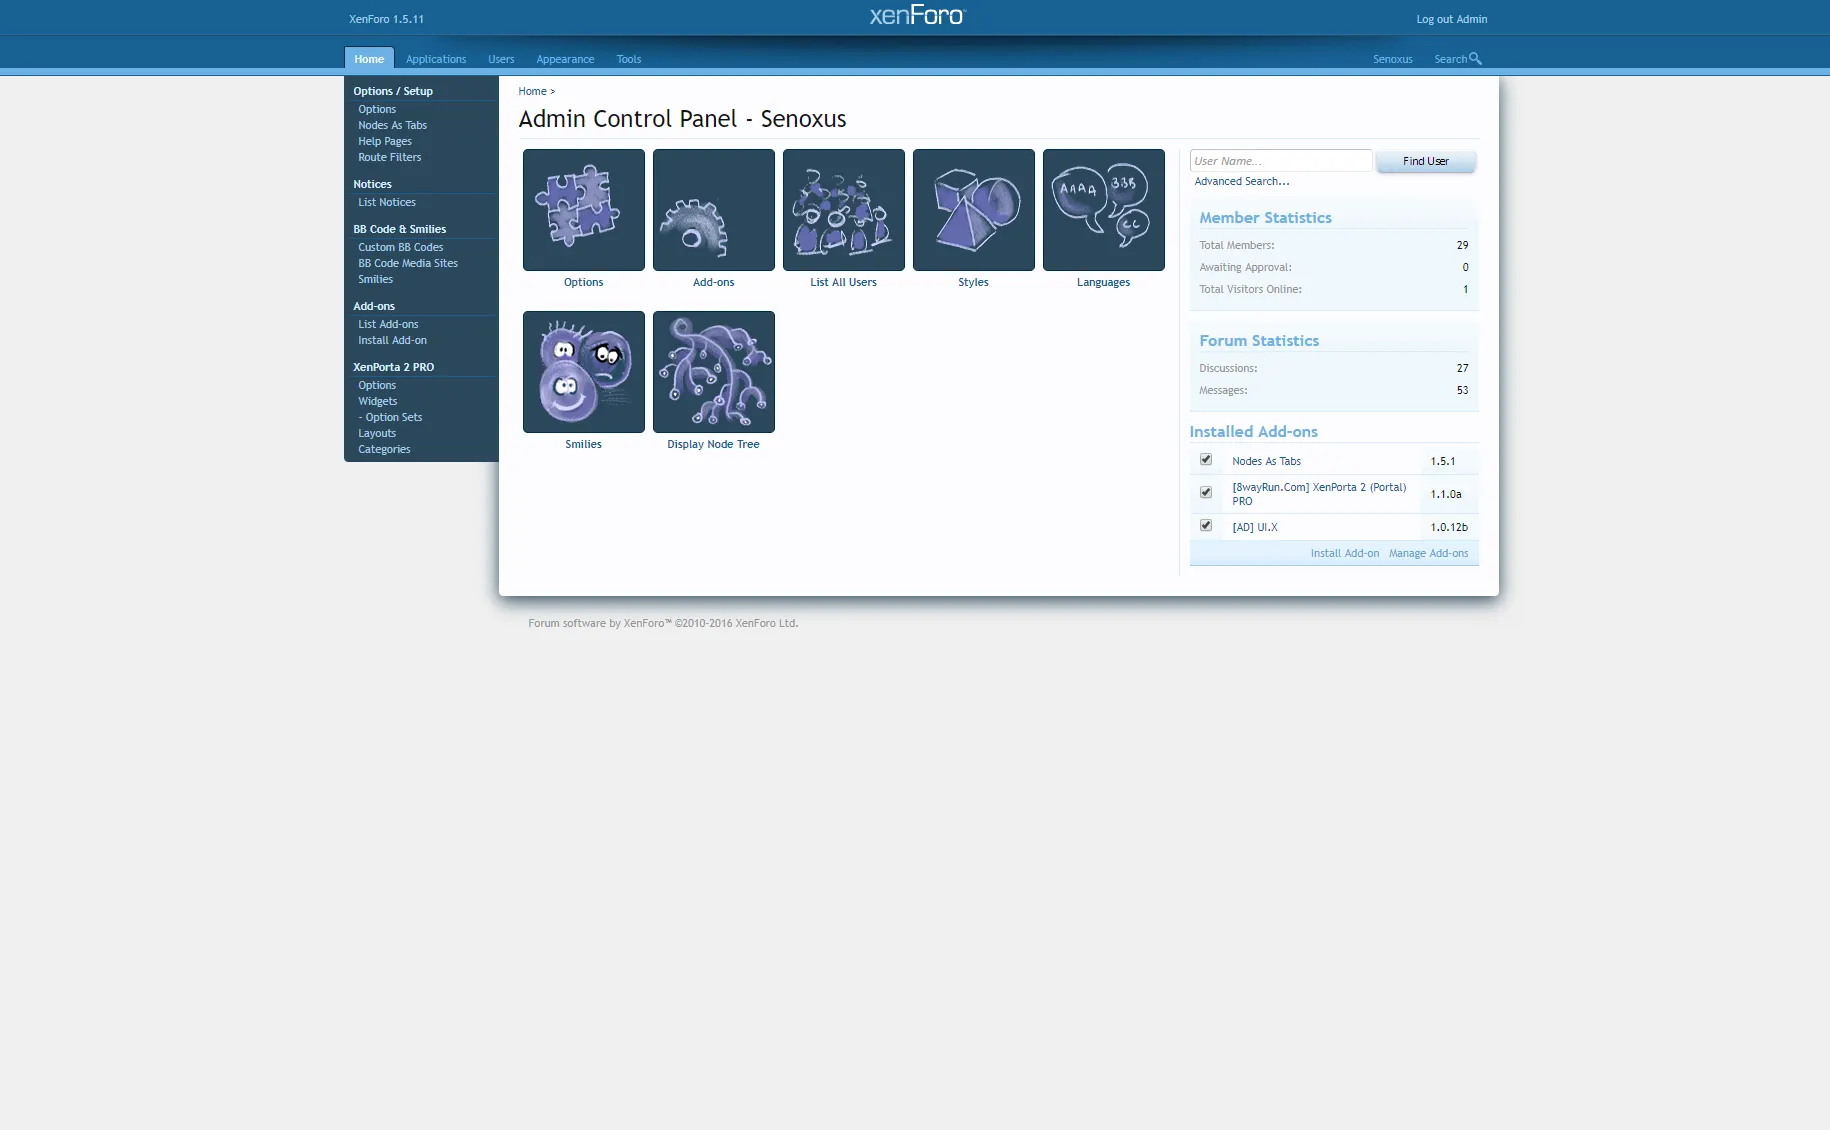Open Advanced Search link
This screenshot has width=1830, height=1130.
(x=1242, y=182)
